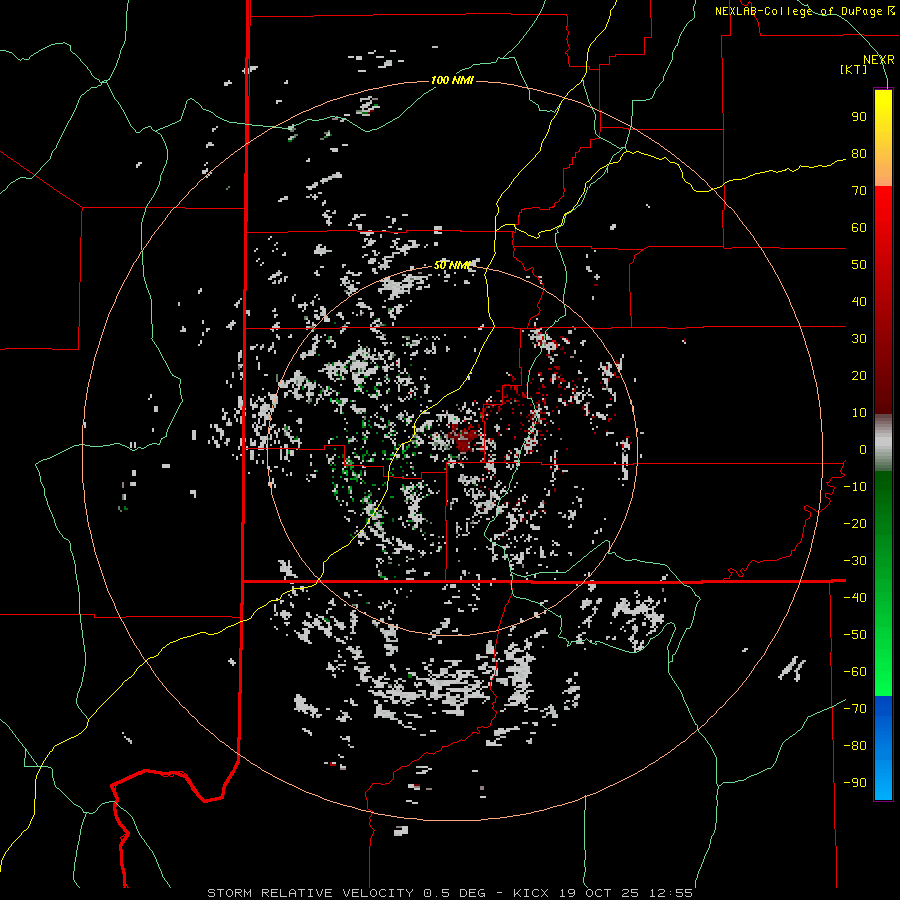Click the 50 NMI range ring label

pos(452,265)
